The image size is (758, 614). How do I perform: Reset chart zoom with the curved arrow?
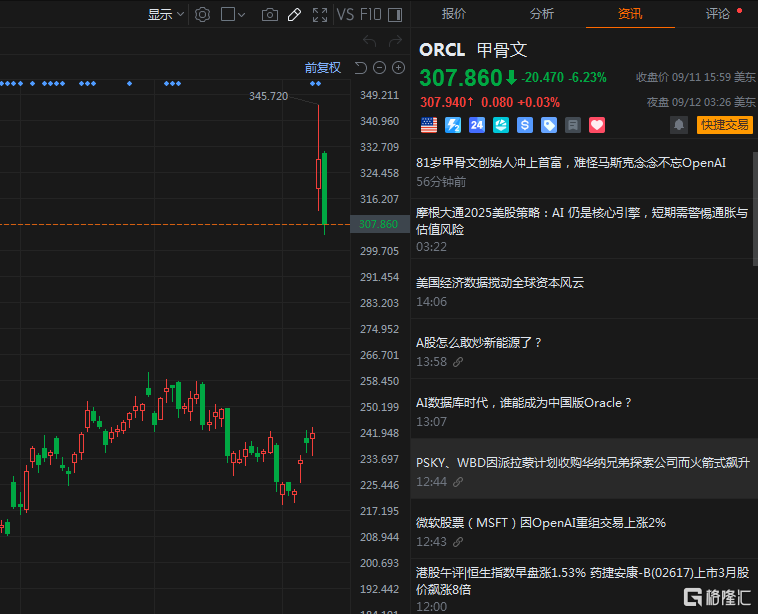[x=361, y=68]
